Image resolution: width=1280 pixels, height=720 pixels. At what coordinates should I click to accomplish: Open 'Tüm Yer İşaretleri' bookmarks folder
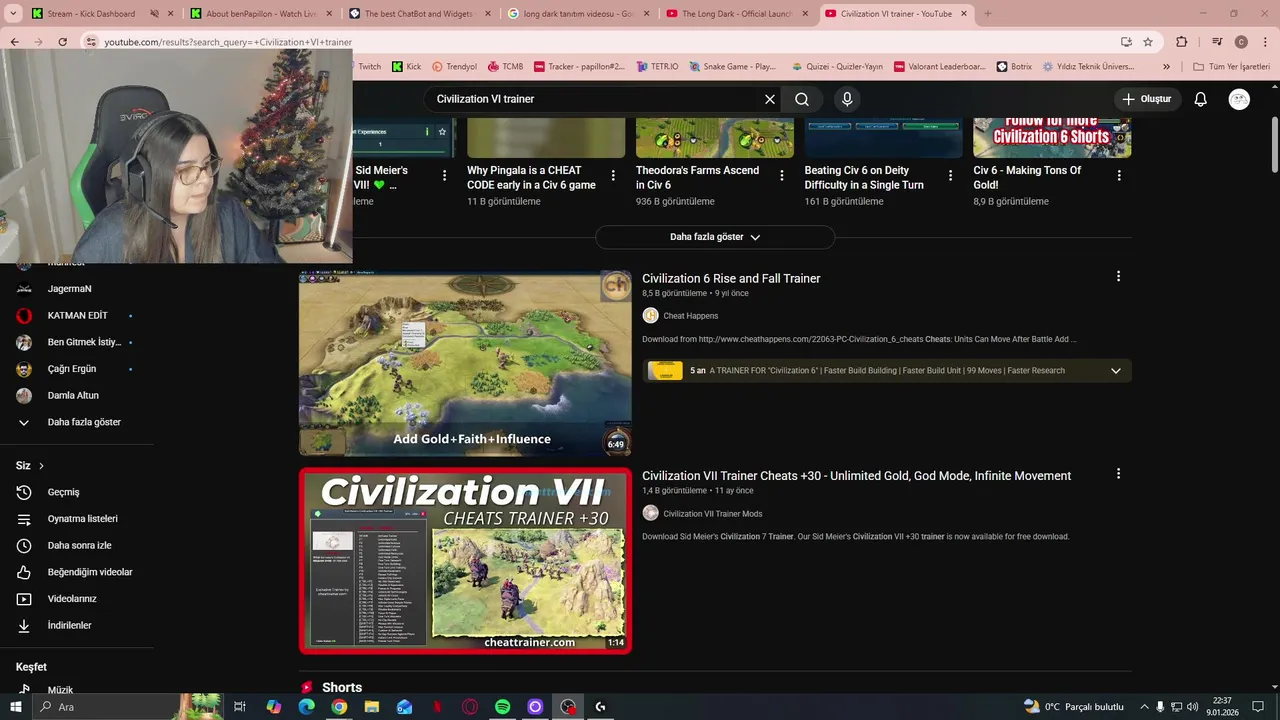pos(1231,67)
